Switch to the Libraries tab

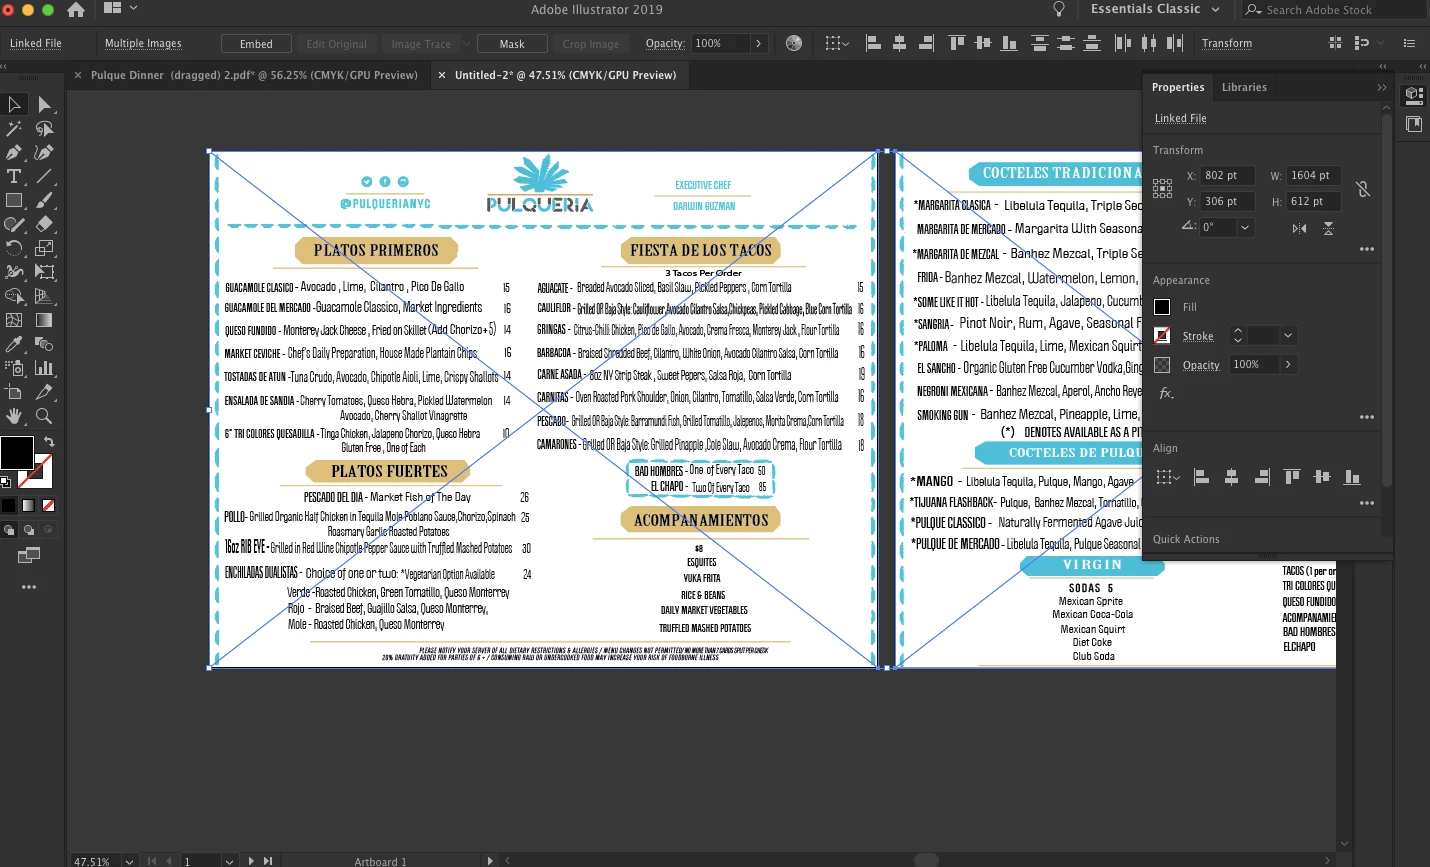pyautogui.click(x=1244, y=87)
